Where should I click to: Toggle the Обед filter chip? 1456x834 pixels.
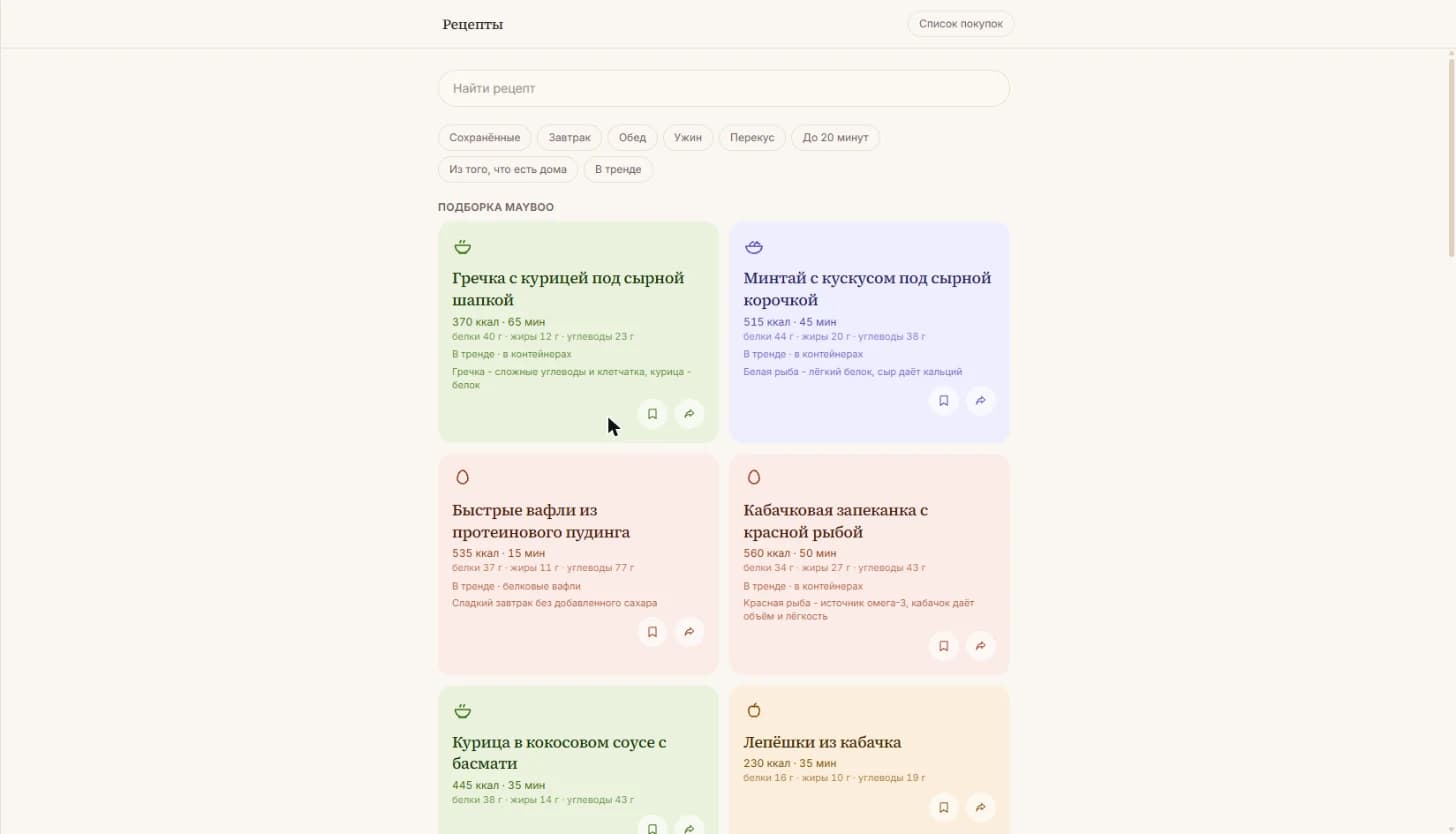coord(633,137)
